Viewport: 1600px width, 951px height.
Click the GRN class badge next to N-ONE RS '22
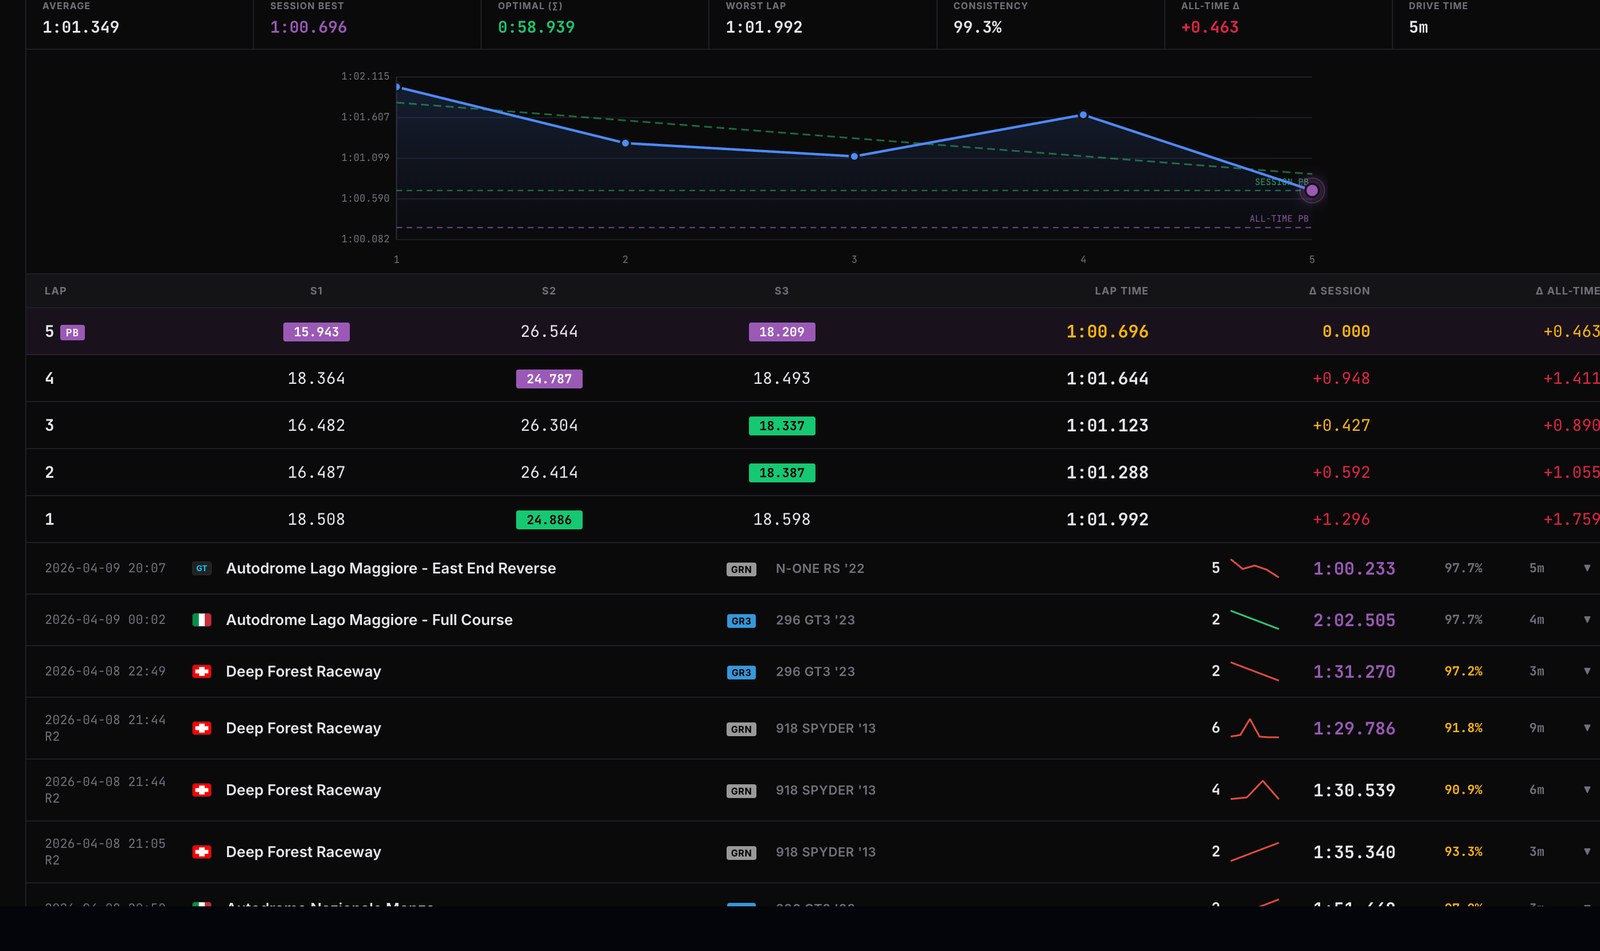pos(741,569)
